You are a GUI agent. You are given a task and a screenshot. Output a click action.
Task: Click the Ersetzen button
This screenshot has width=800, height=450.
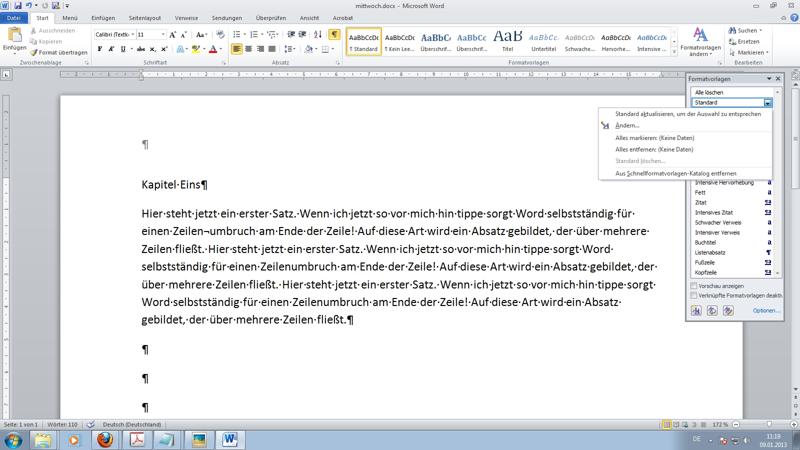coord(750,41)
